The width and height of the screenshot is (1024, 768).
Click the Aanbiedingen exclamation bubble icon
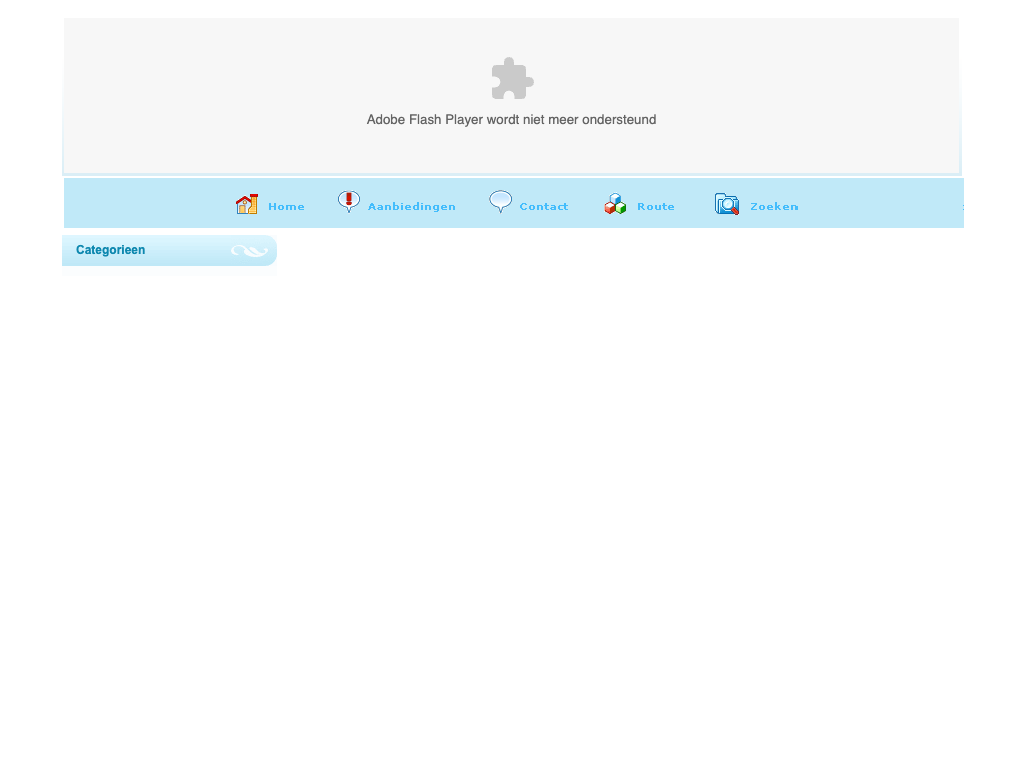pos(349,202)
